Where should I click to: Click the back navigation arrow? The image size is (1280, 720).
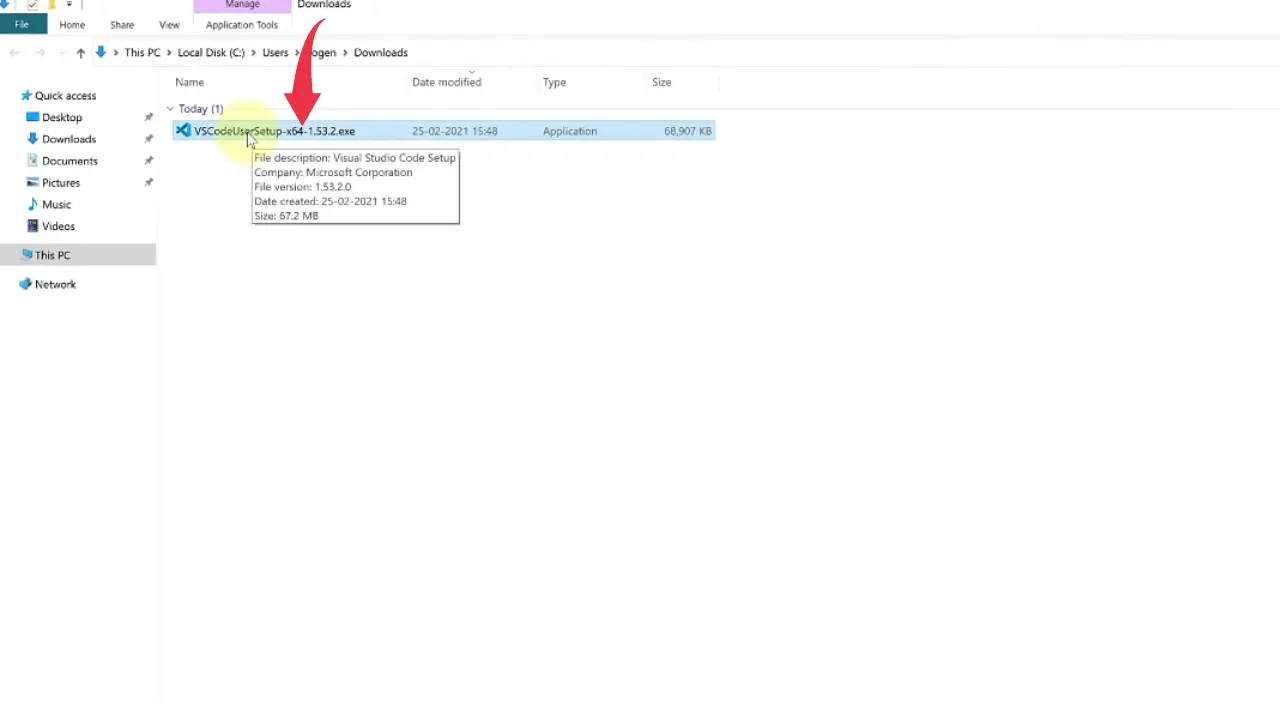(x=14, y=53)
